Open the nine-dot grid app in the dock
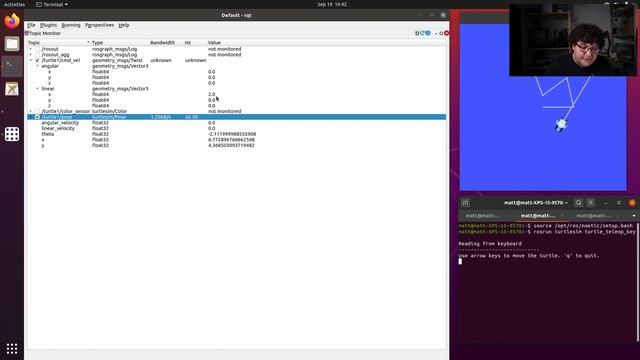640x360 pixels. [12, 134]
